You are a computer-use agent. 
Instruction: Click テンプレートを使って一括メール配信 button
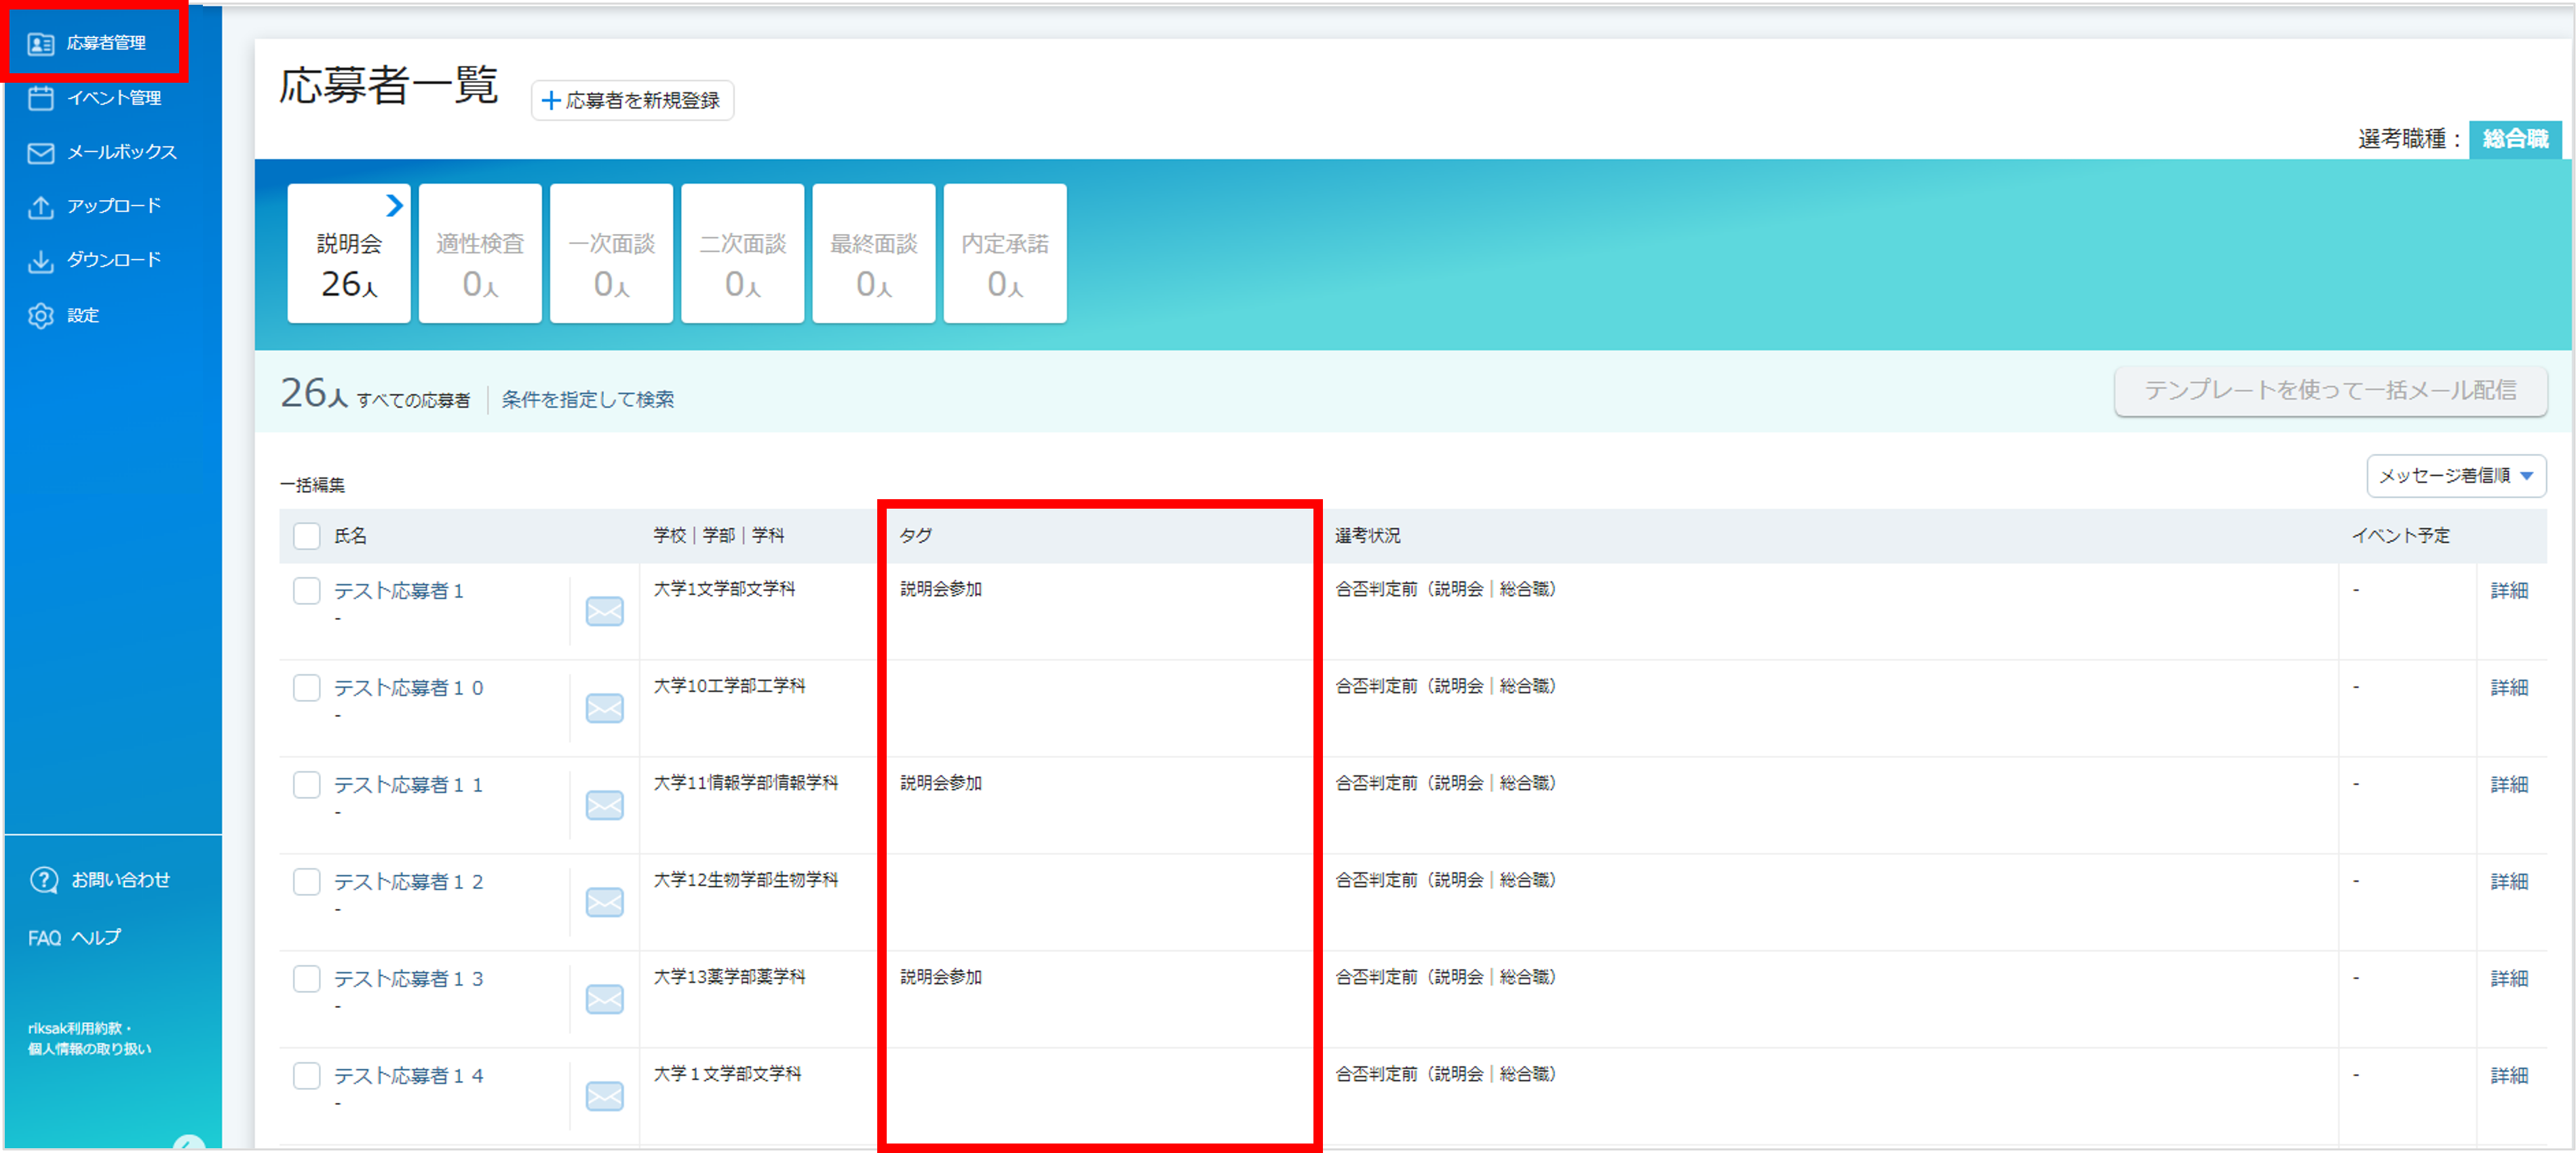[2331, 391]
